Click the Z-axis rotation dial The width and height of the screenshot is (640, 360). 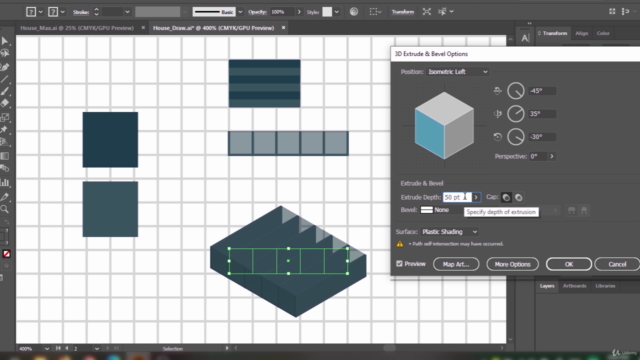pos(516,137)
